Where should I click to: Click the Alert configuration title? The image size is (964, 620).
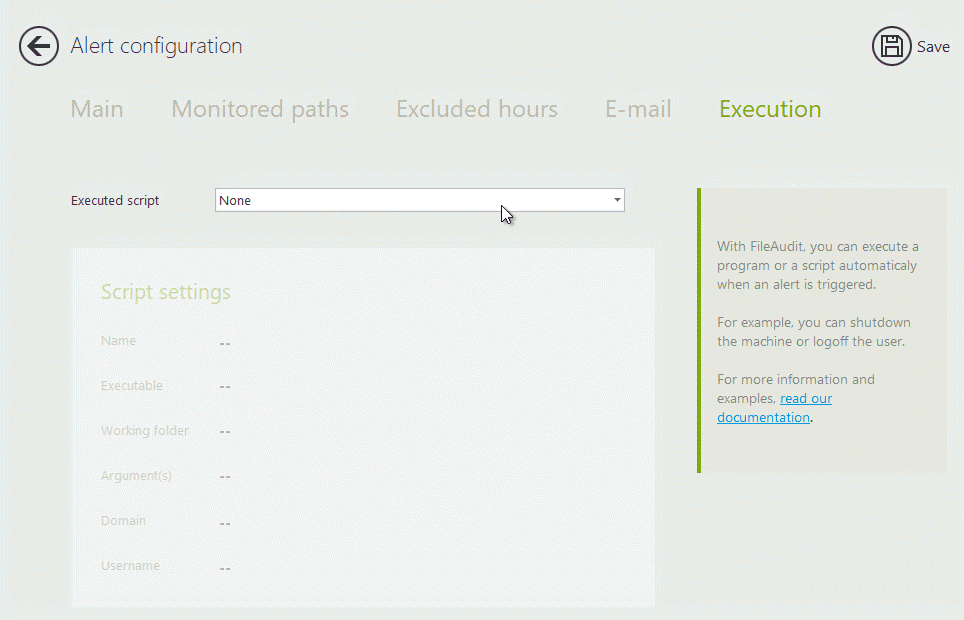(x=156, y=46)
